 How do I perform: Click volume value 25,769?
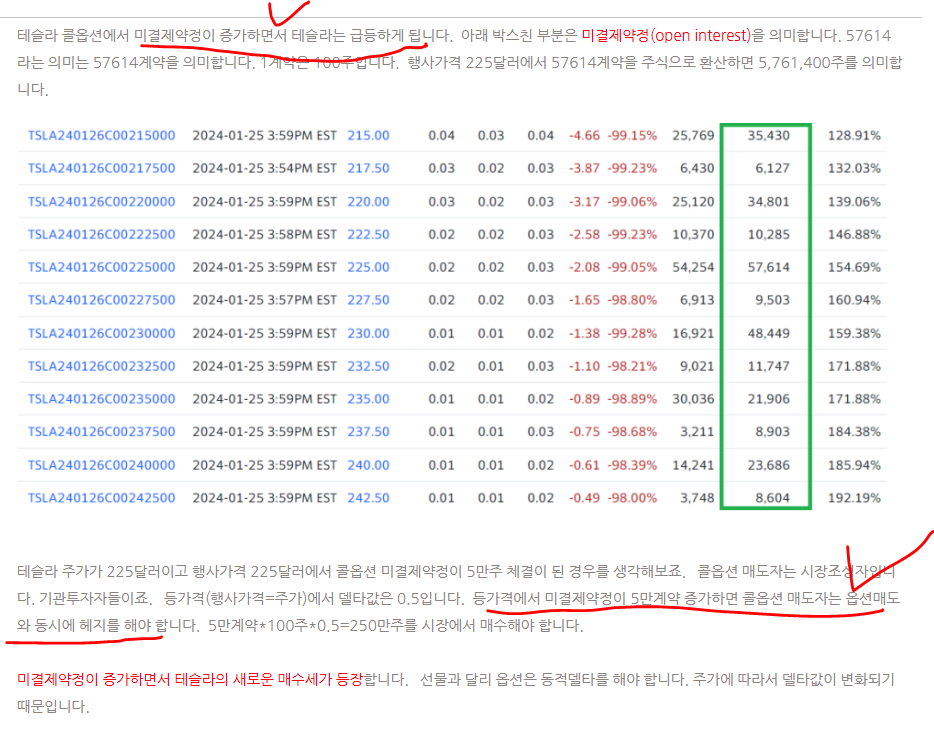click(x=693, y=136)
